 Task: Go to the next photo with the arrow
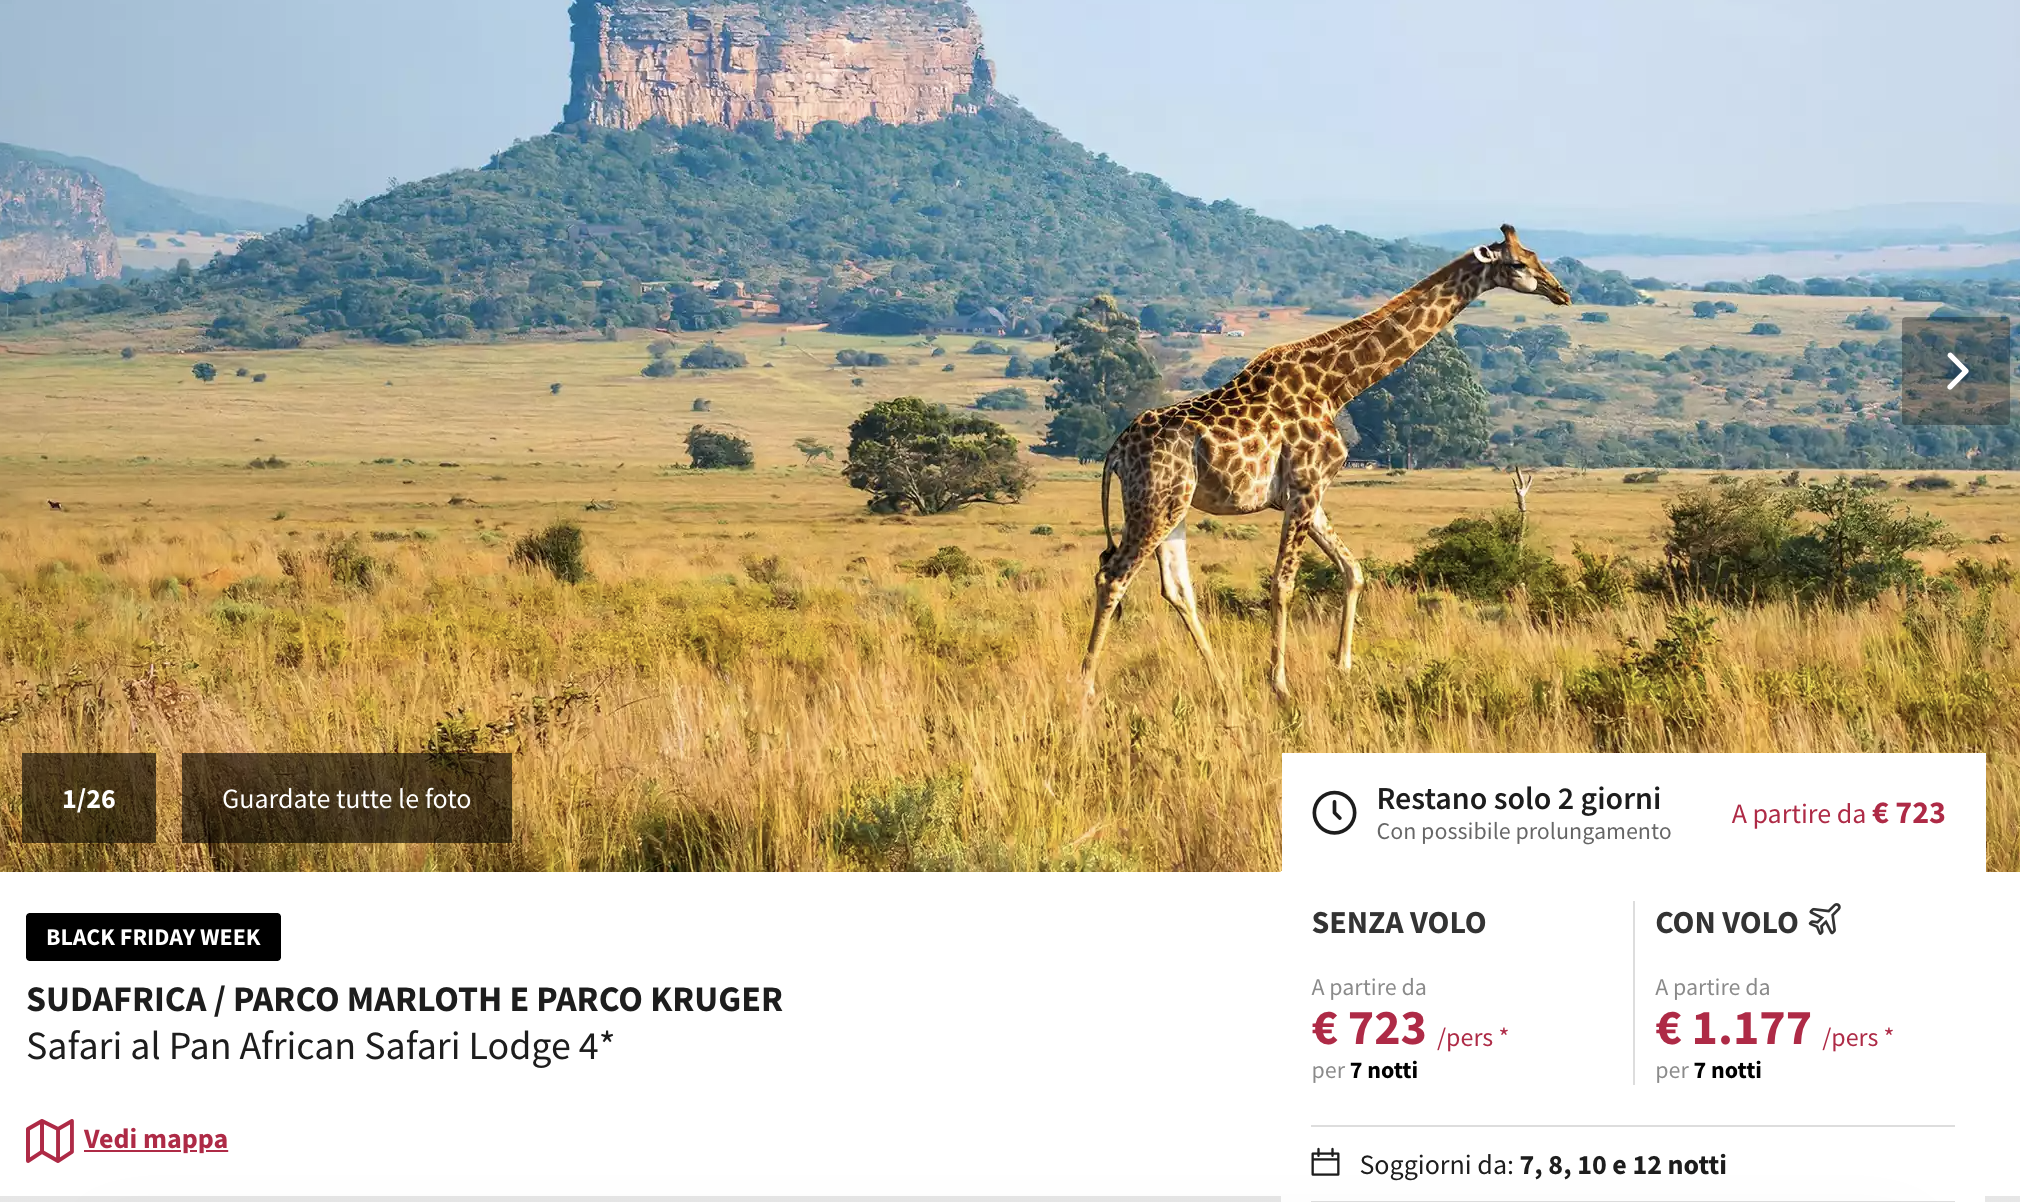(x=1955, y=371)
